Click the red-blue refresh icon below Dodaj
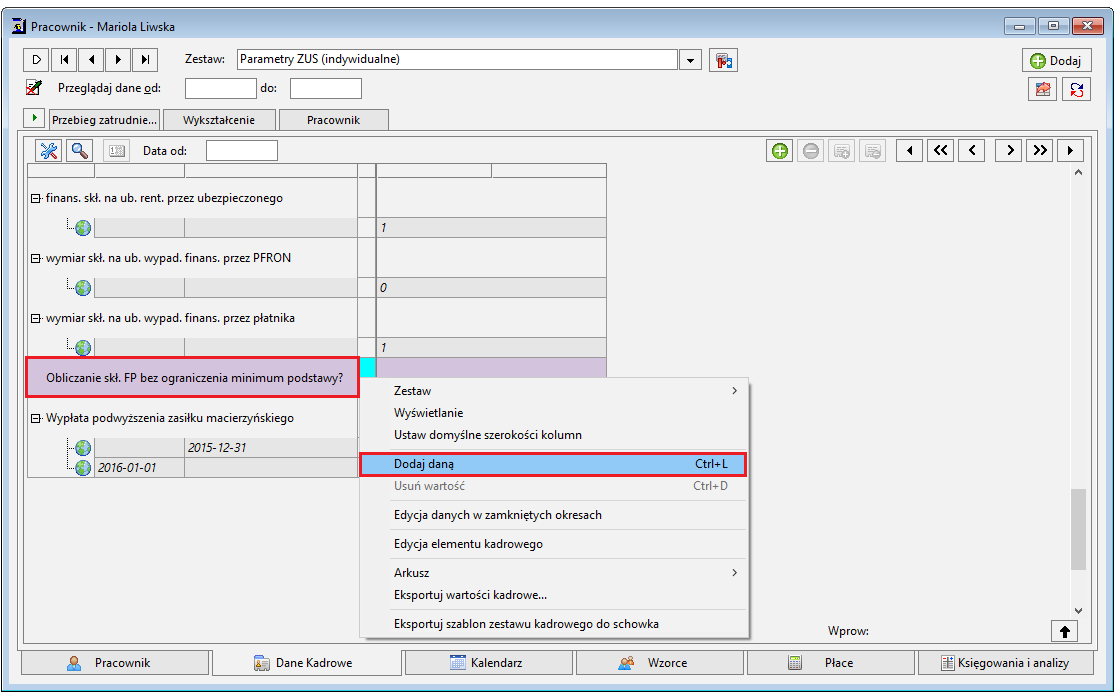1120x694 pixels. point(1076,89)
